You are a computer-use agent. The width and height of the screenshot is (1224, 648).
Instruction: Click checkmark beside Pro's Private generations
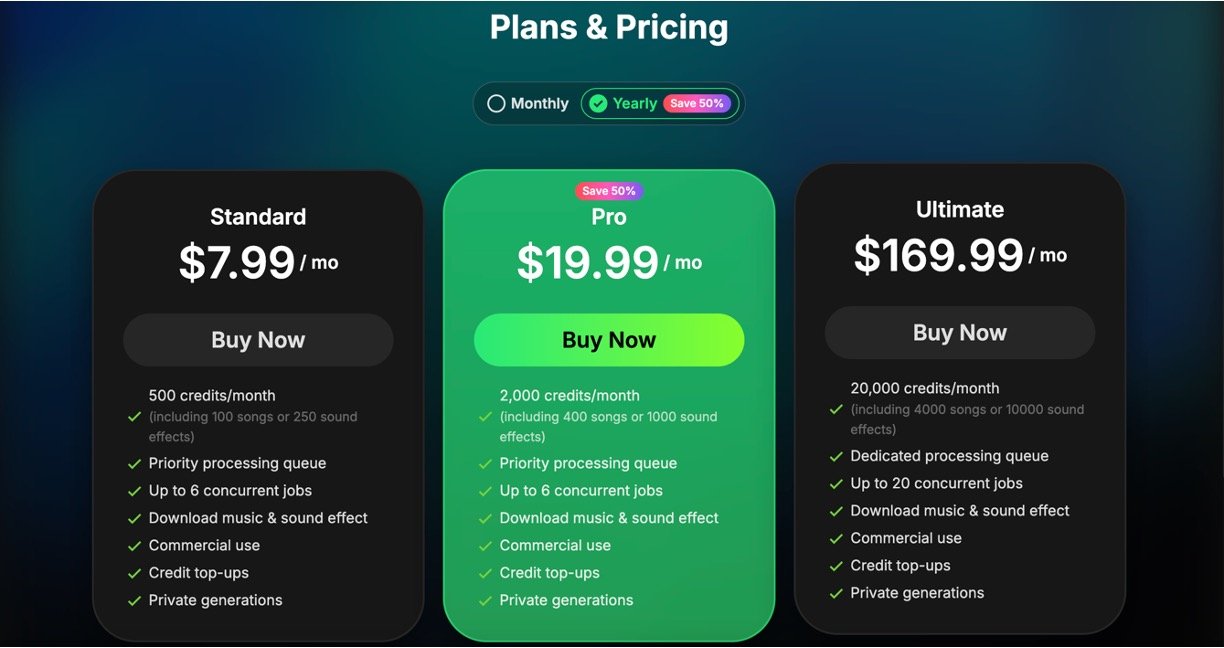tap(485, 601)
